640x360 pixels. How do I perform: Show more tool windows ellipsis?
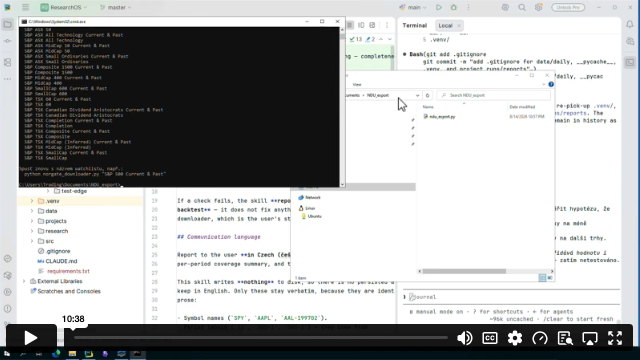coord(8,79)
